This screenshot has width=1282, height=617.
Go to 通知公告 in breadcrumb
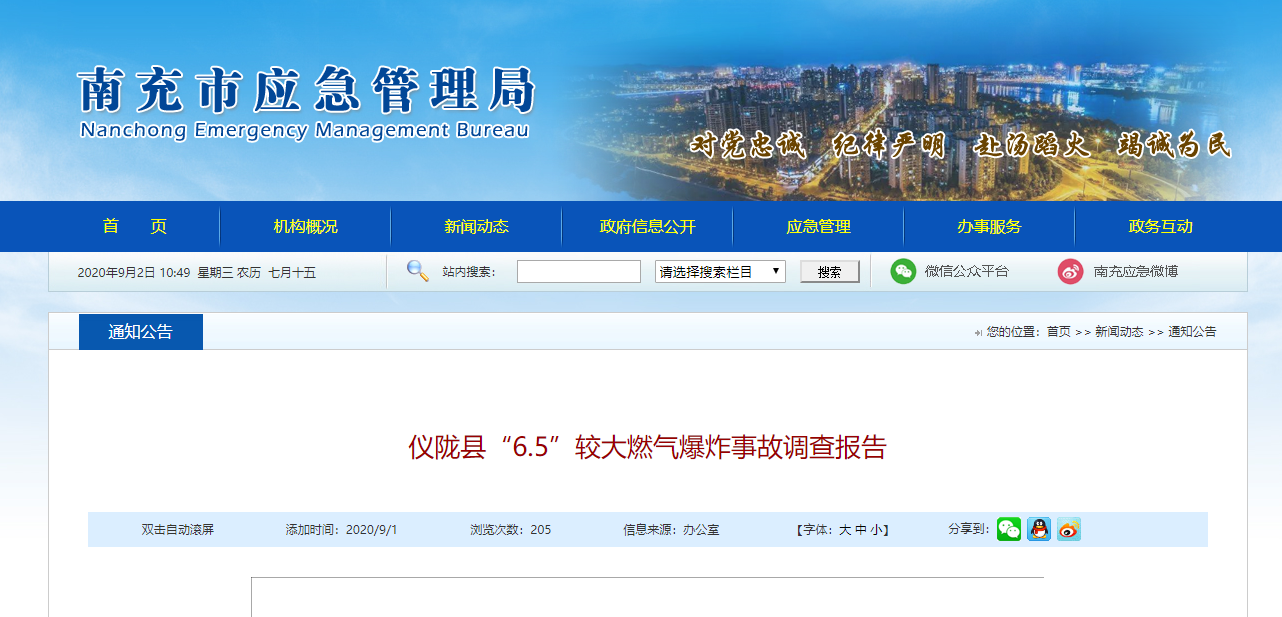click(1192, 332)
